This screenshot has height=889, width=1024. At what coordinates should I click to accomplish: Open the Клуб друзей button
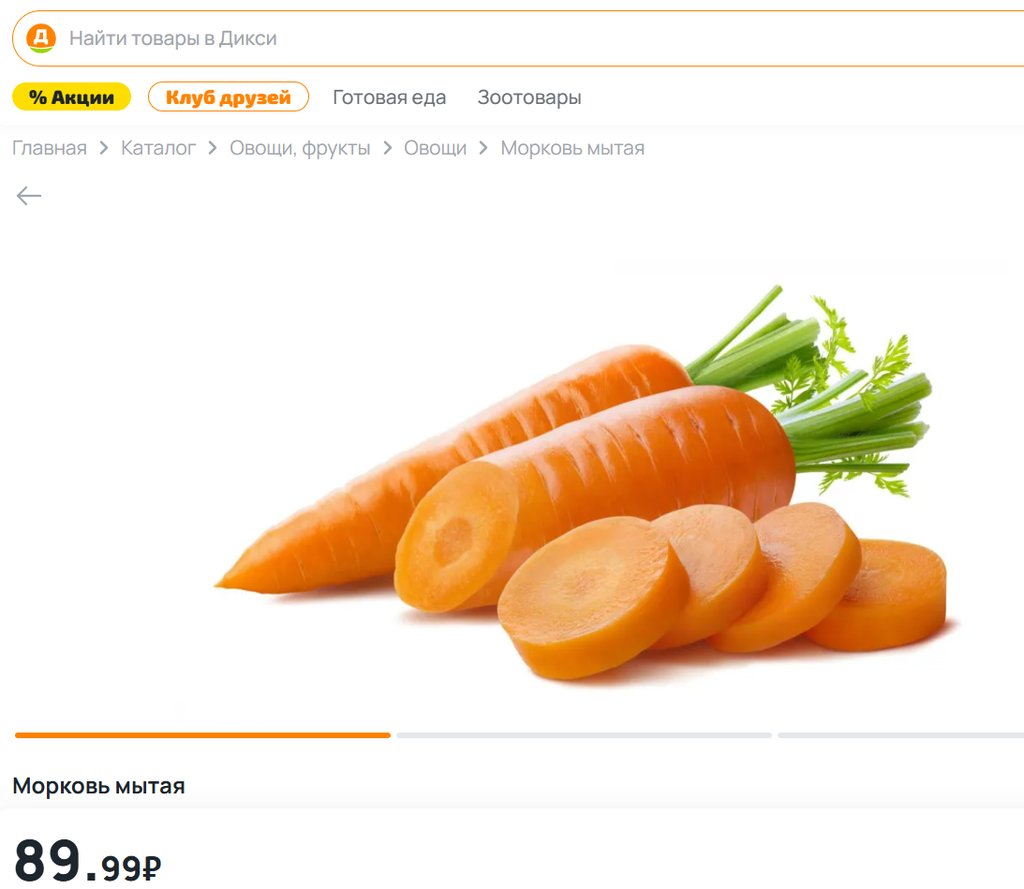click(x=228, y=97)
